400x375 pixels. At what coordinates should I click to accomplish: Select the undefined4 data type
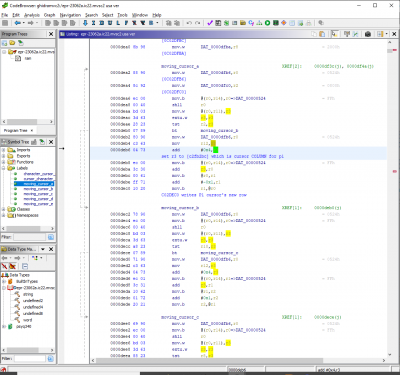(33, 307)
